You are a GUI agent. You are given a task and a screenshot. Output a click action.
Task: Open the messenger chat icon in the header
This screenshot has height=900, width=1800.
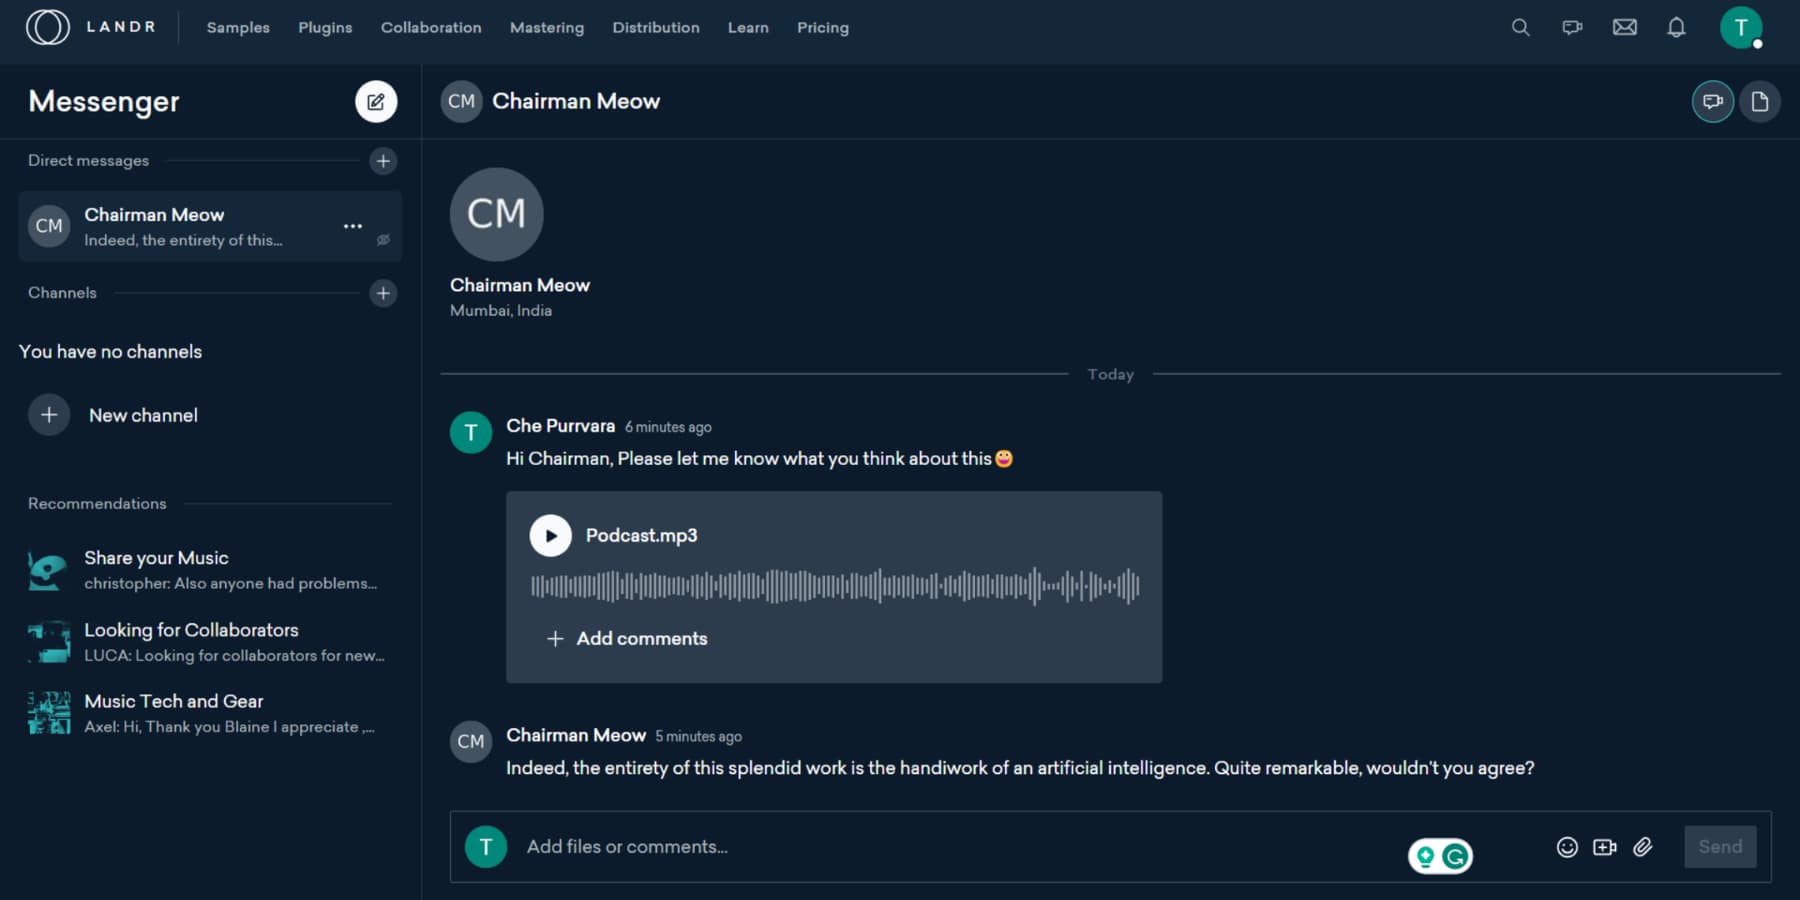coord(1571,28)
